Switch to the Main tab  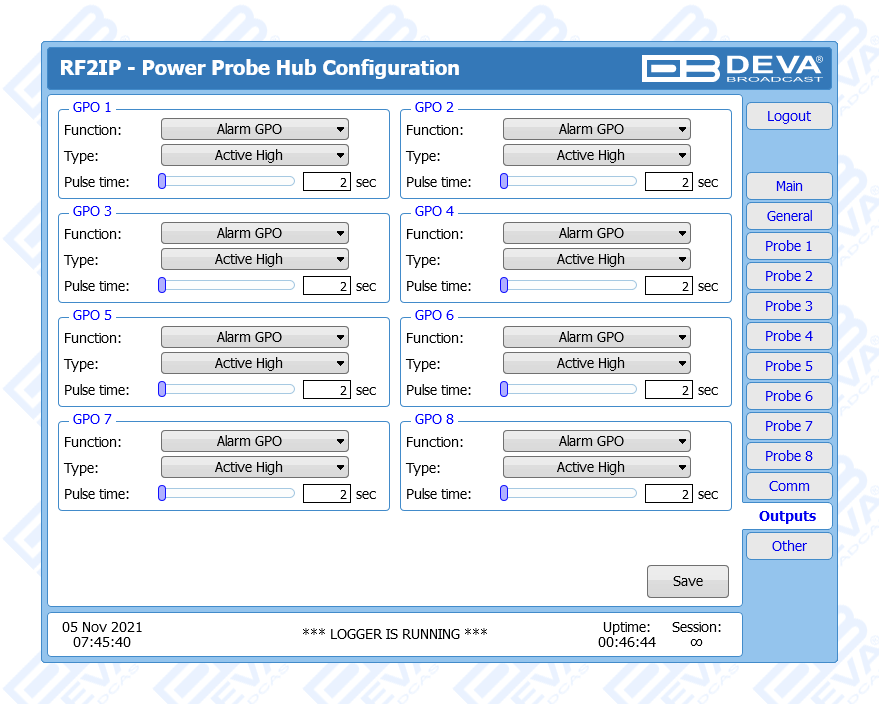(788, 186)
